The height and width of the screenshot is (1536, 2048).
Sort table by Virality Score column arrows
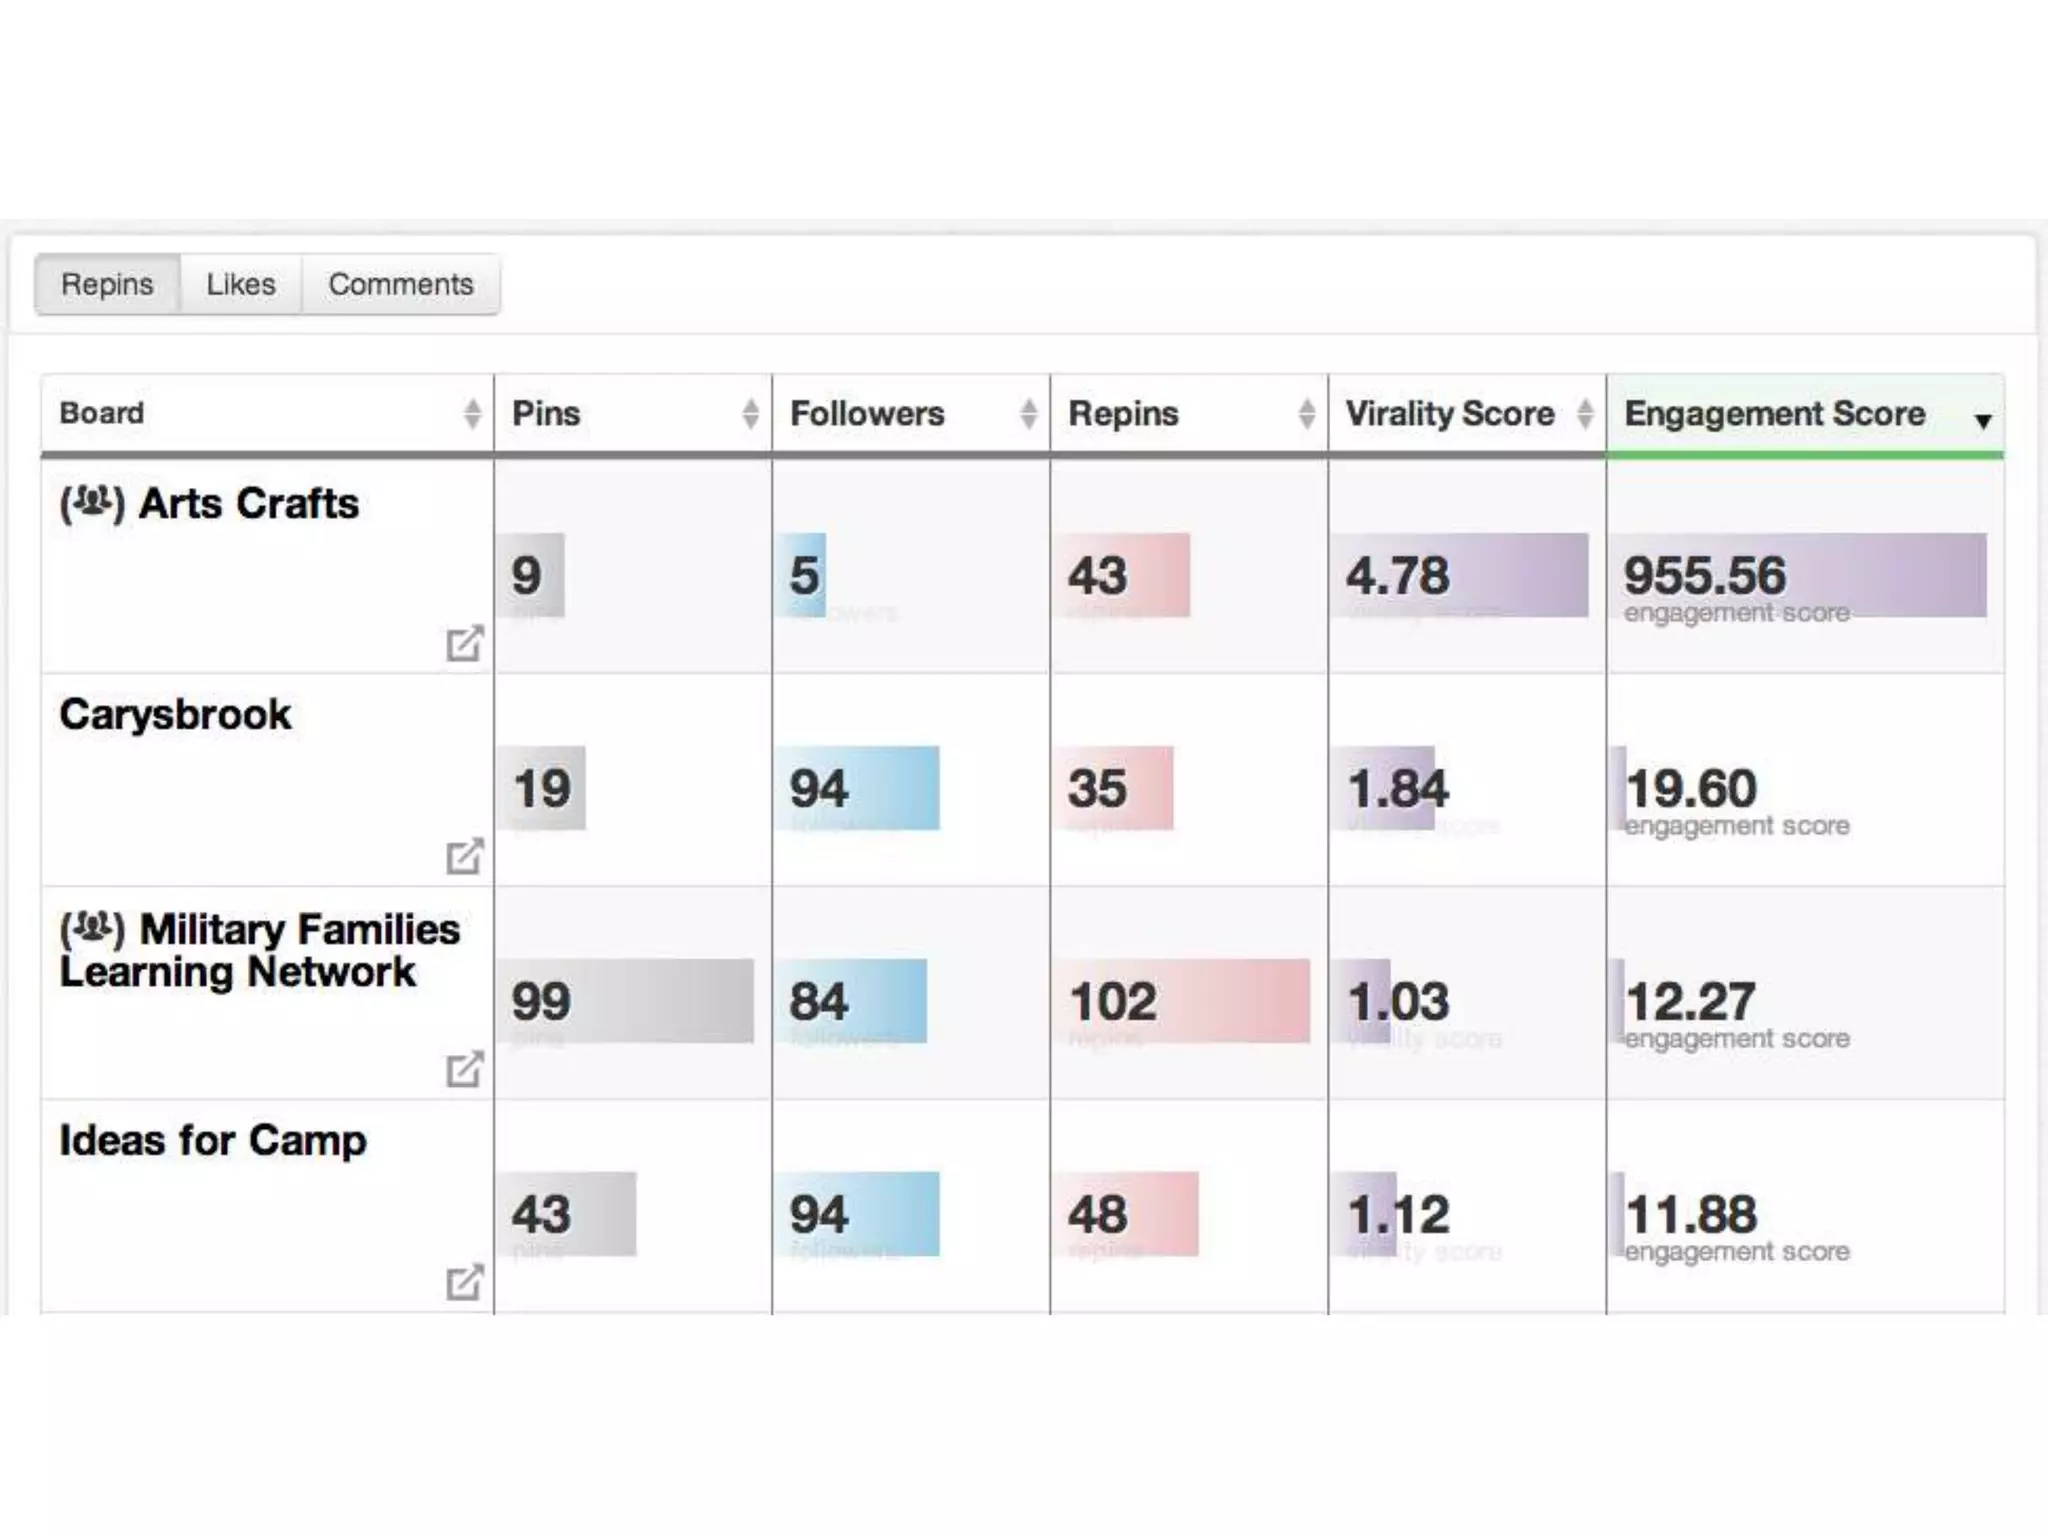[x=1584, y=413]
